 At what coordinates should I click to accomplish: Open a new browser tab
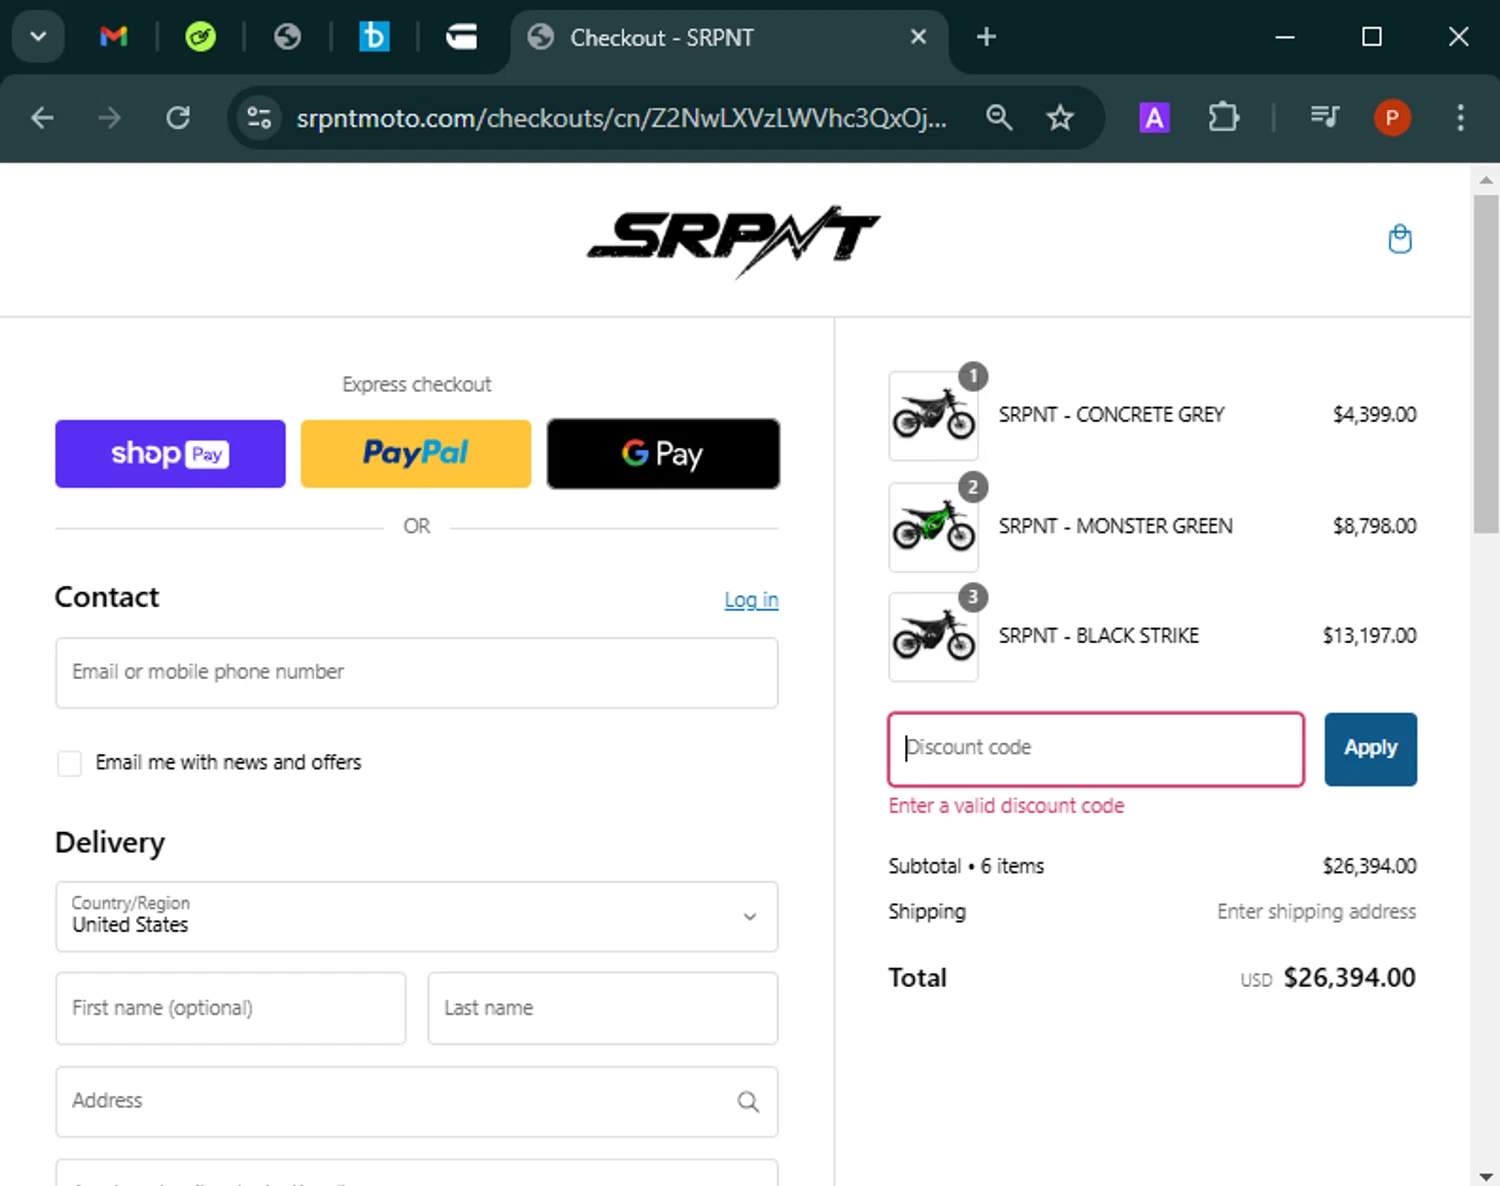[x=986, y=37]
